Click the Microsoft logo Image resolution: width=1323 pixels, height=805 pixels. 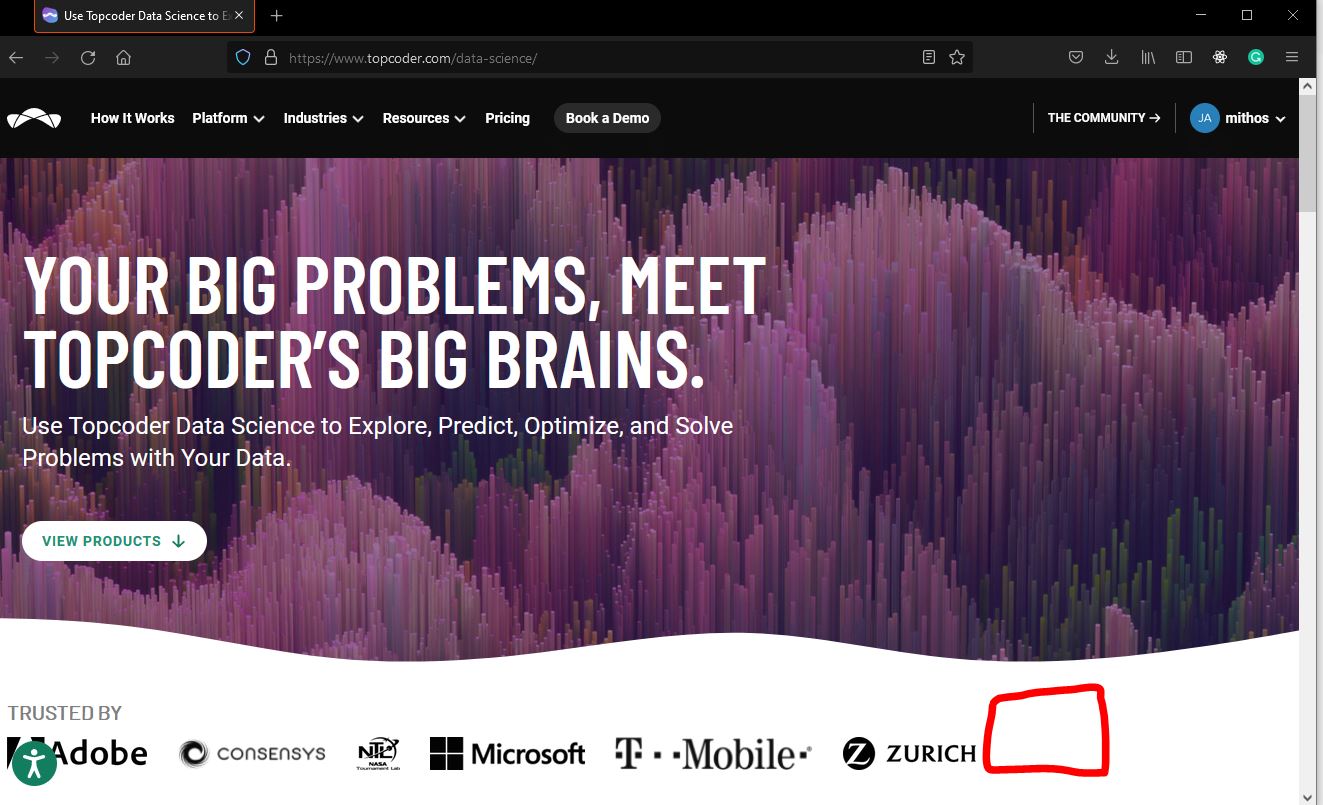pos(507,753)
